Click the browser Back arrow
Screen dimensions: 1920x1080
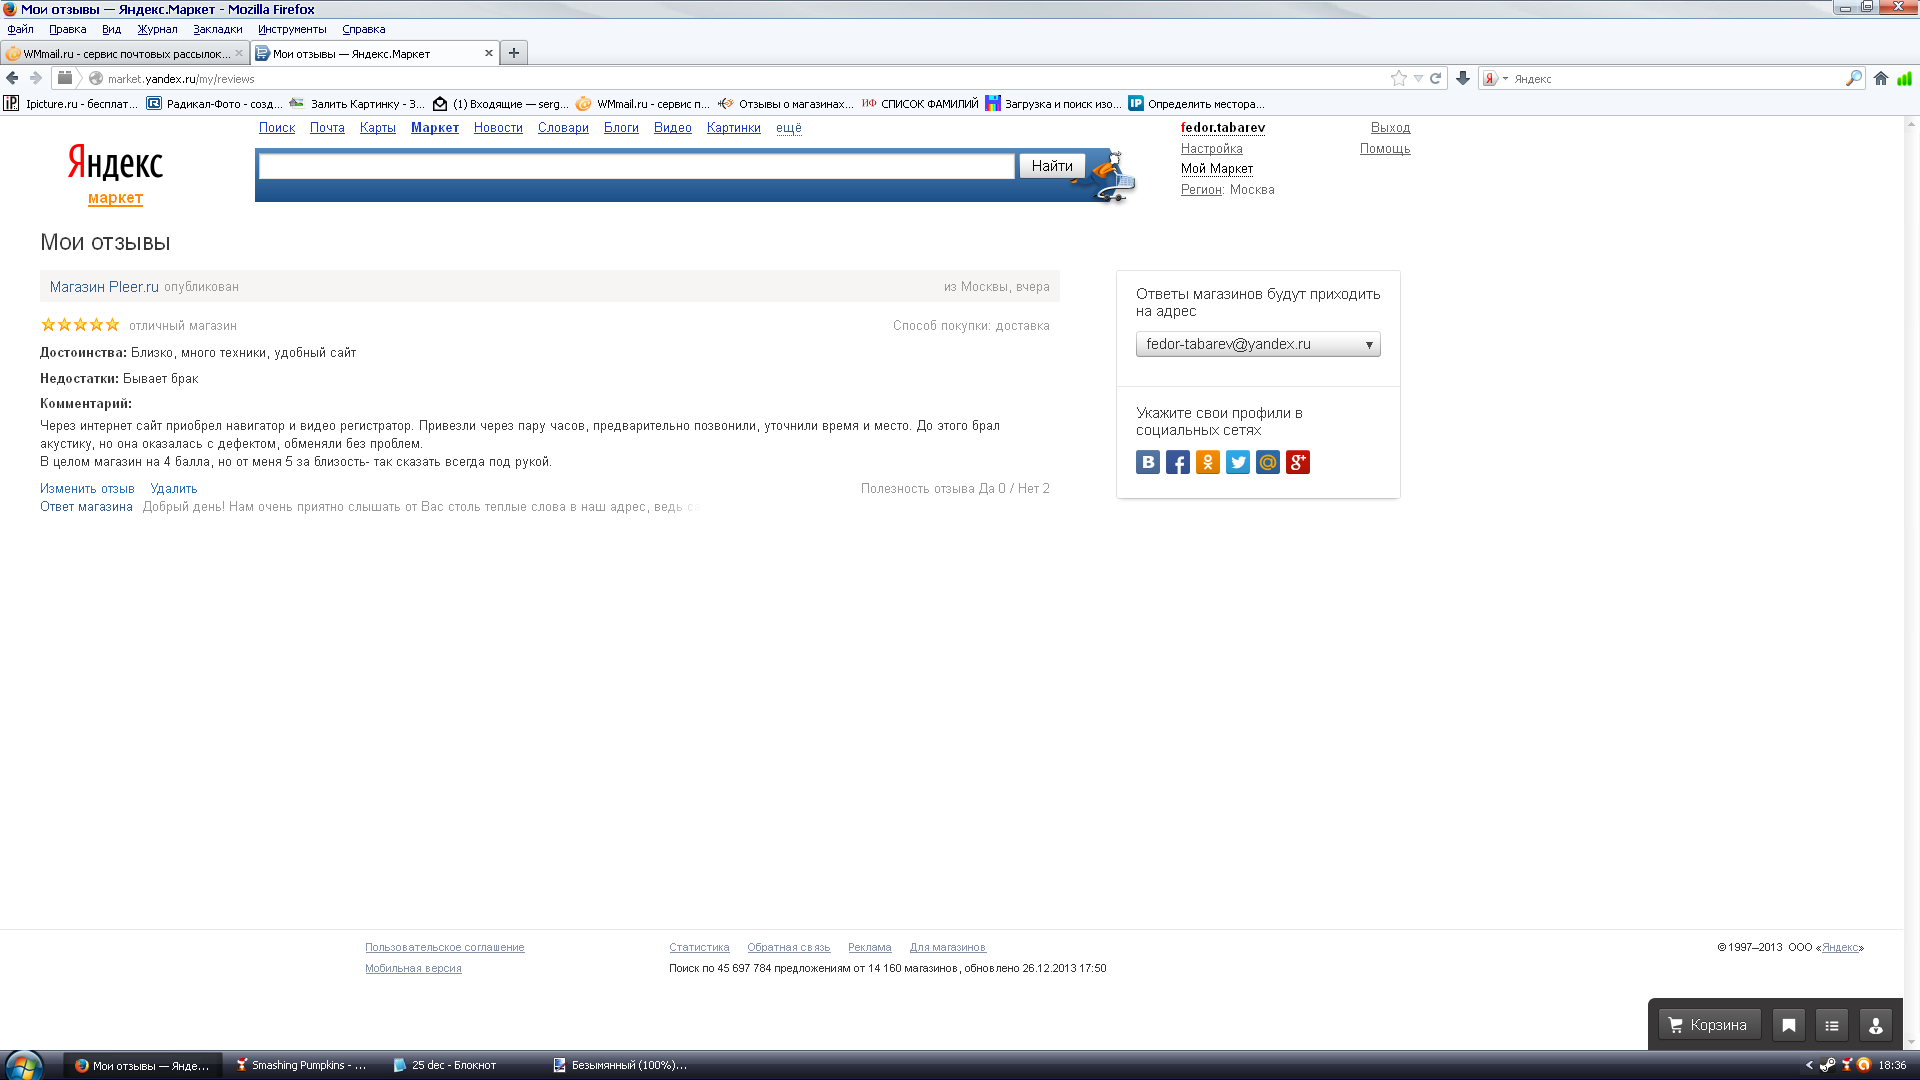point(13,78)
